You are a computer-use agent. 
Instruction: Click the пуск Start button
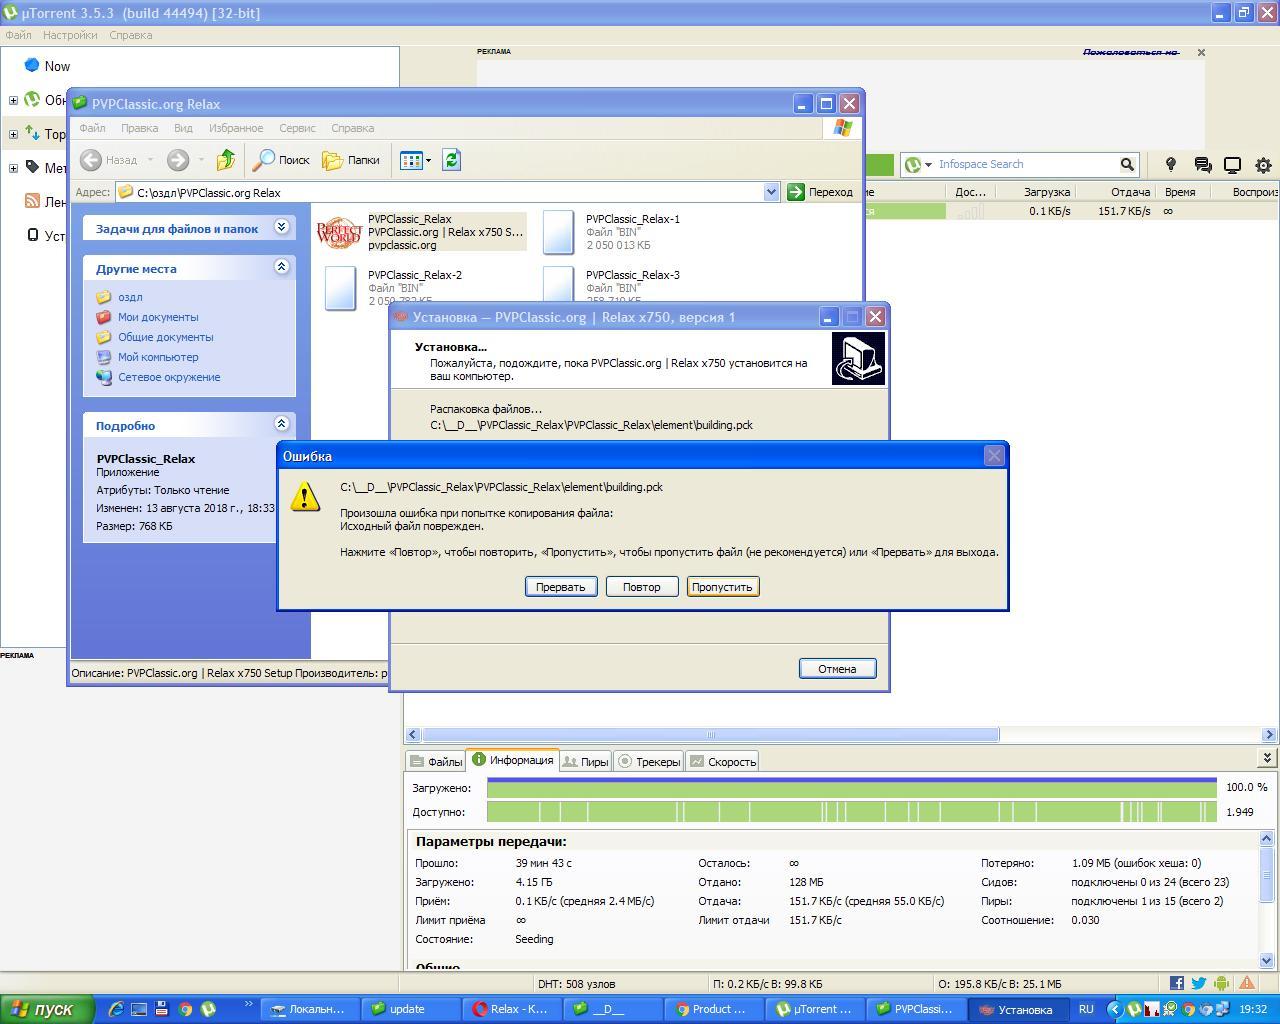tap(47, 1009)
